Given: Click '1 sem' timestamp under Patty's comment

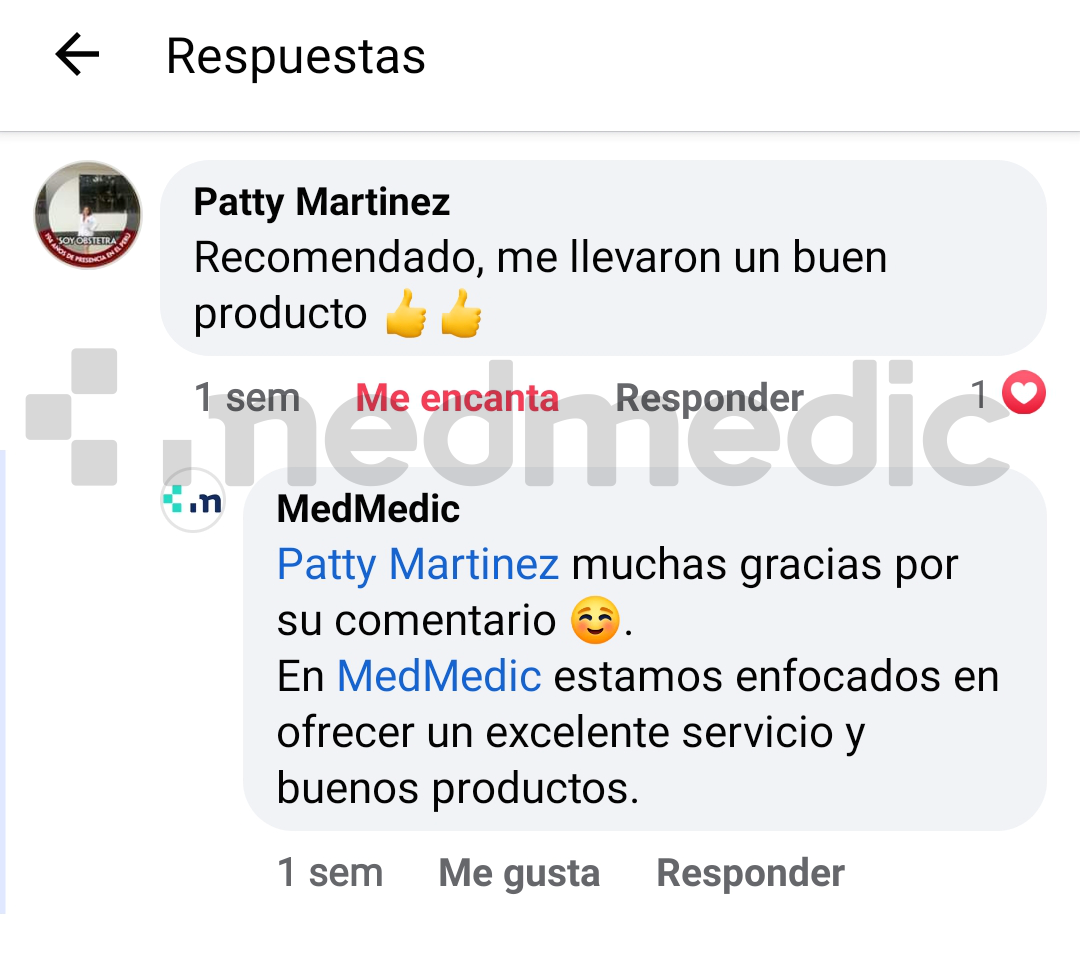Looking at the screenshot, I should point(247,398).
